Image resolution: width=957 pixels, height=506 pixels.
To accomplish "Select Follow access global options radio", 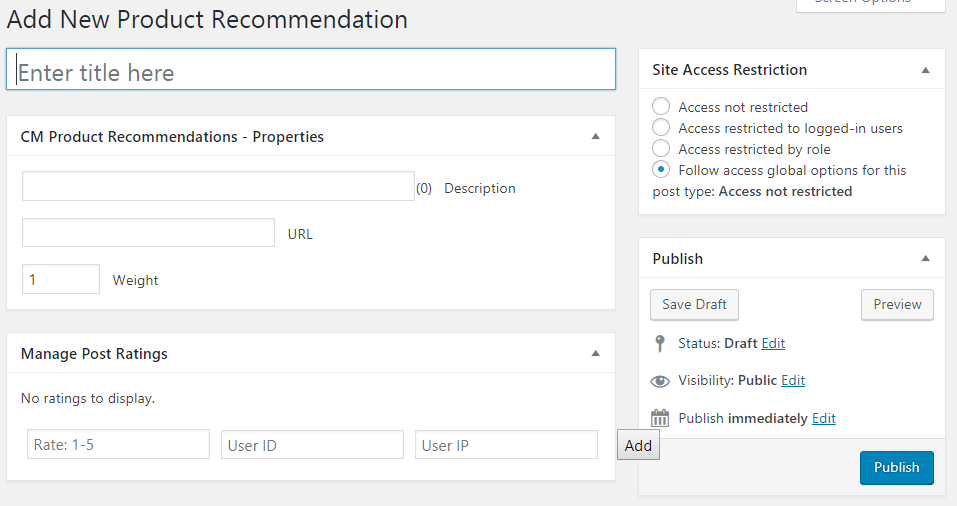I will click(661, 170).
